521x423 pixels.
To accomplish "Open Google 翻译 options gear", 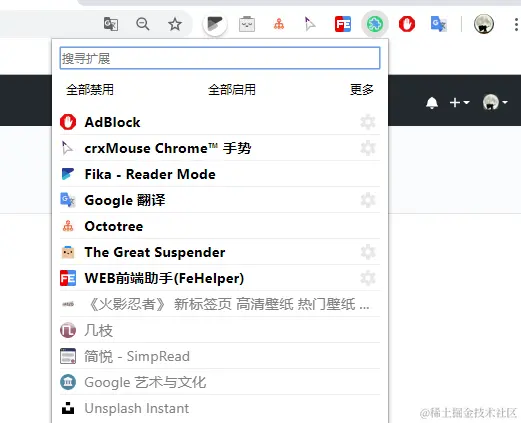I will [x=368, y=200].
